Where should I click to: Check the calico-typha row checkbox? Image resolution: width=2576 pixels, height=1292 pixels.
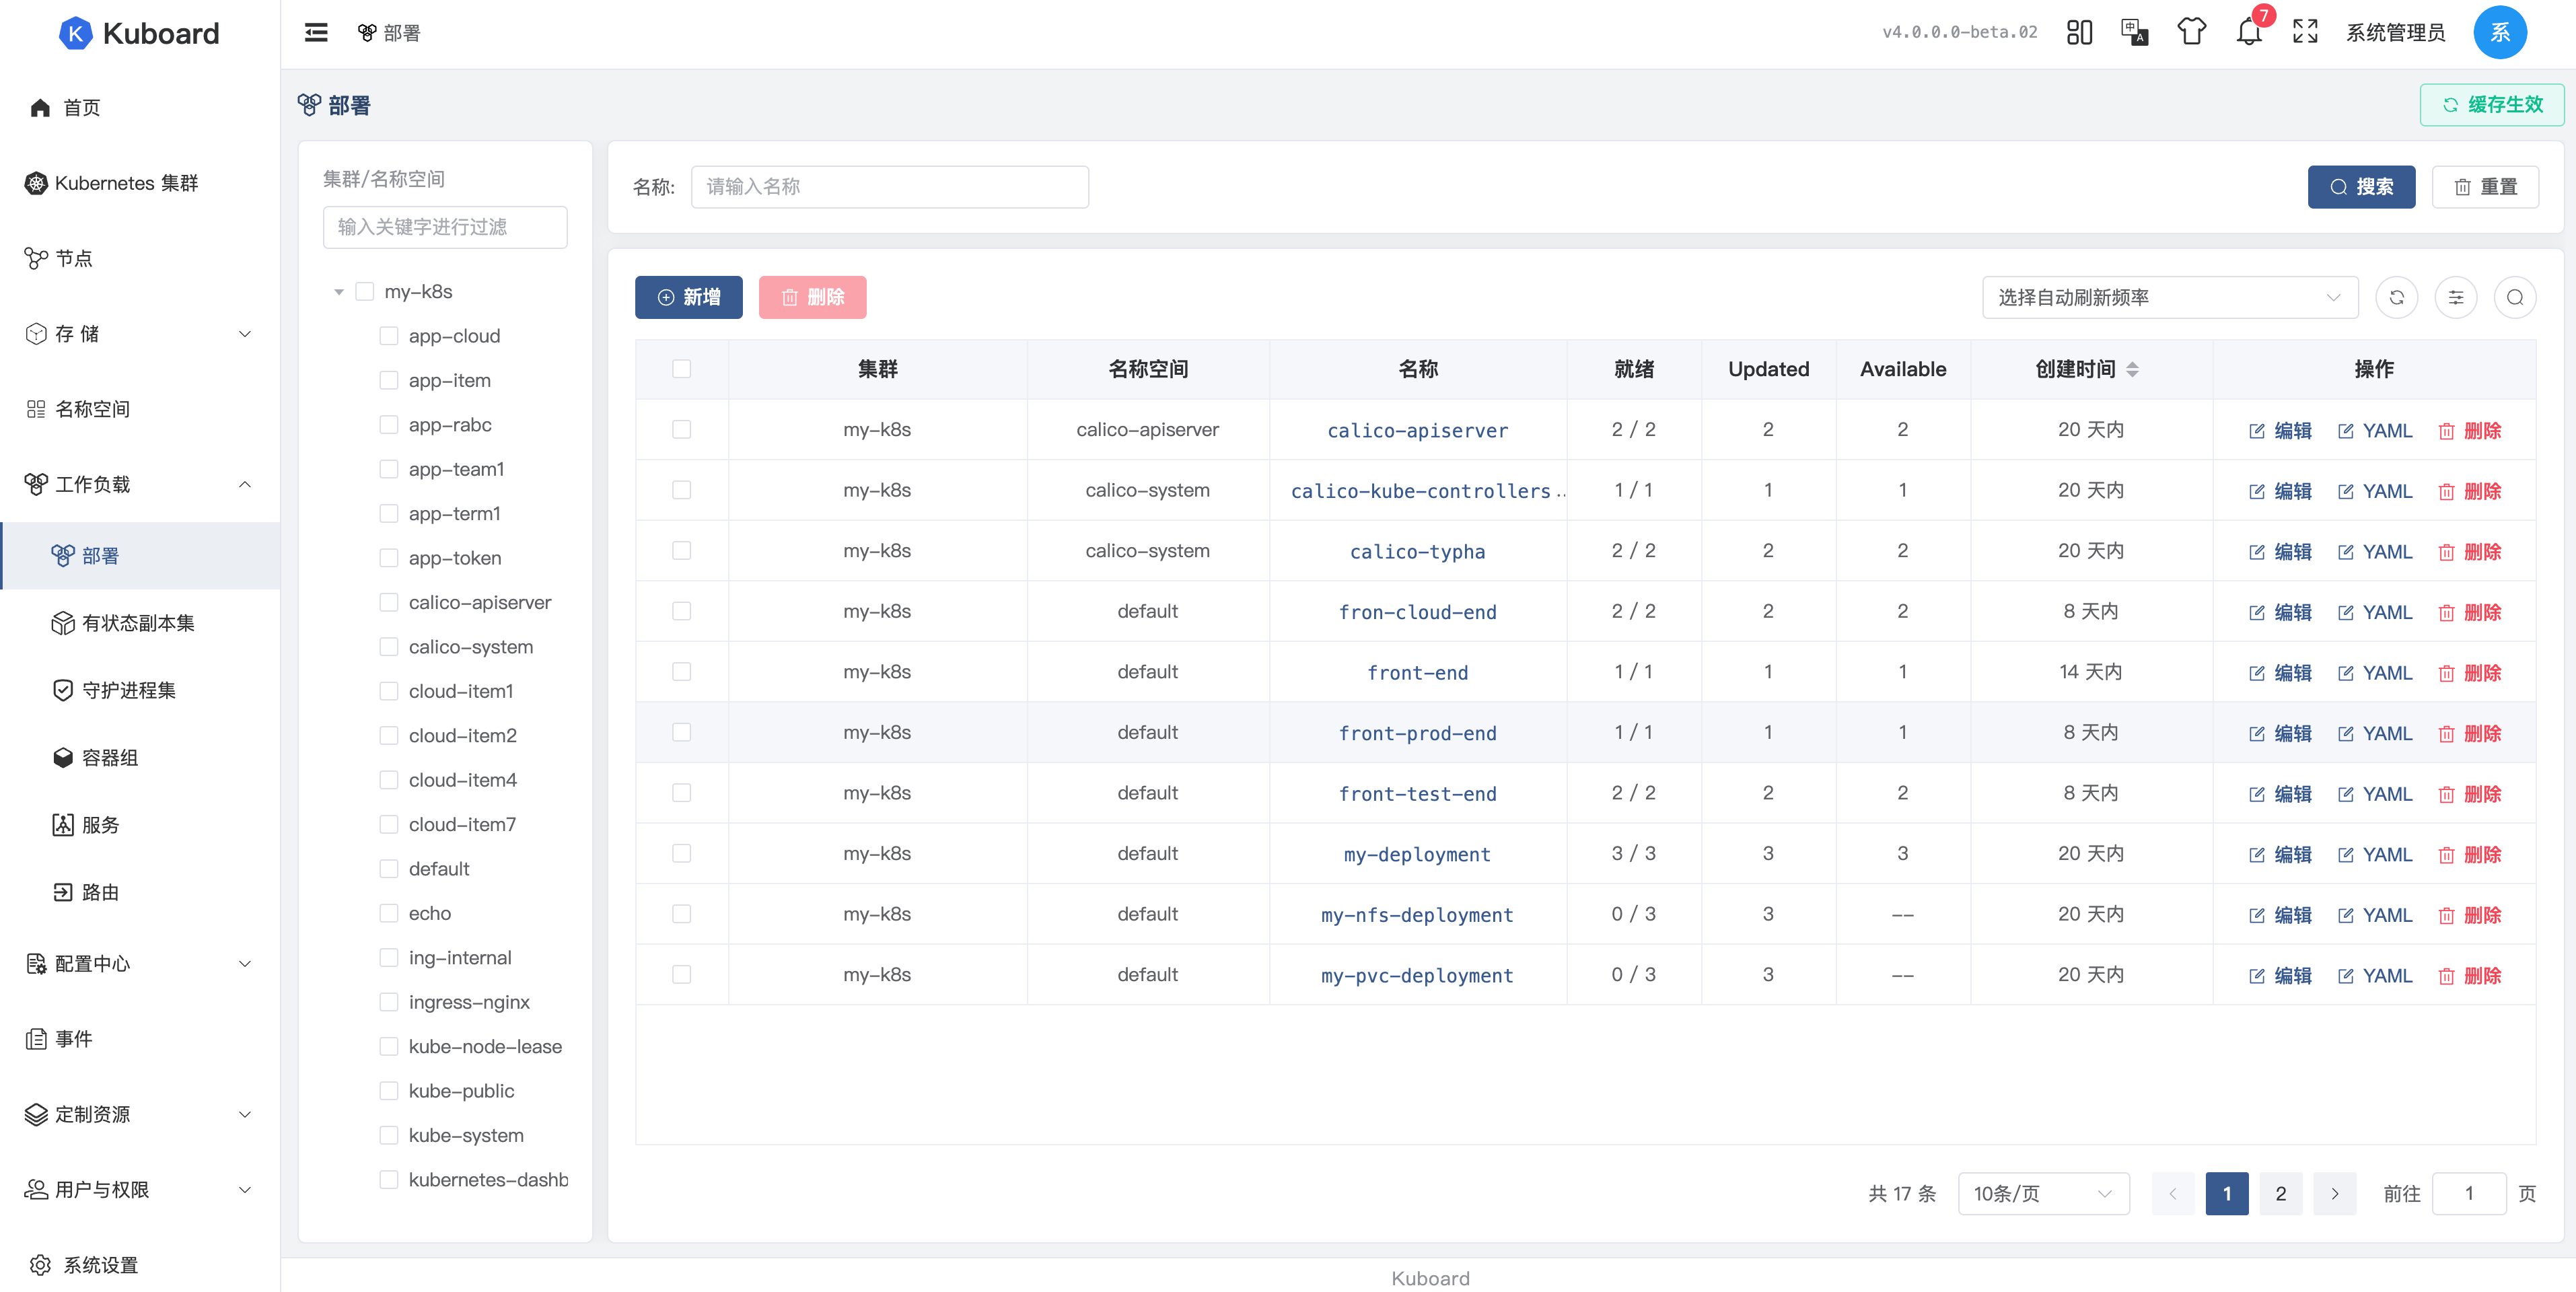point(682,551)
